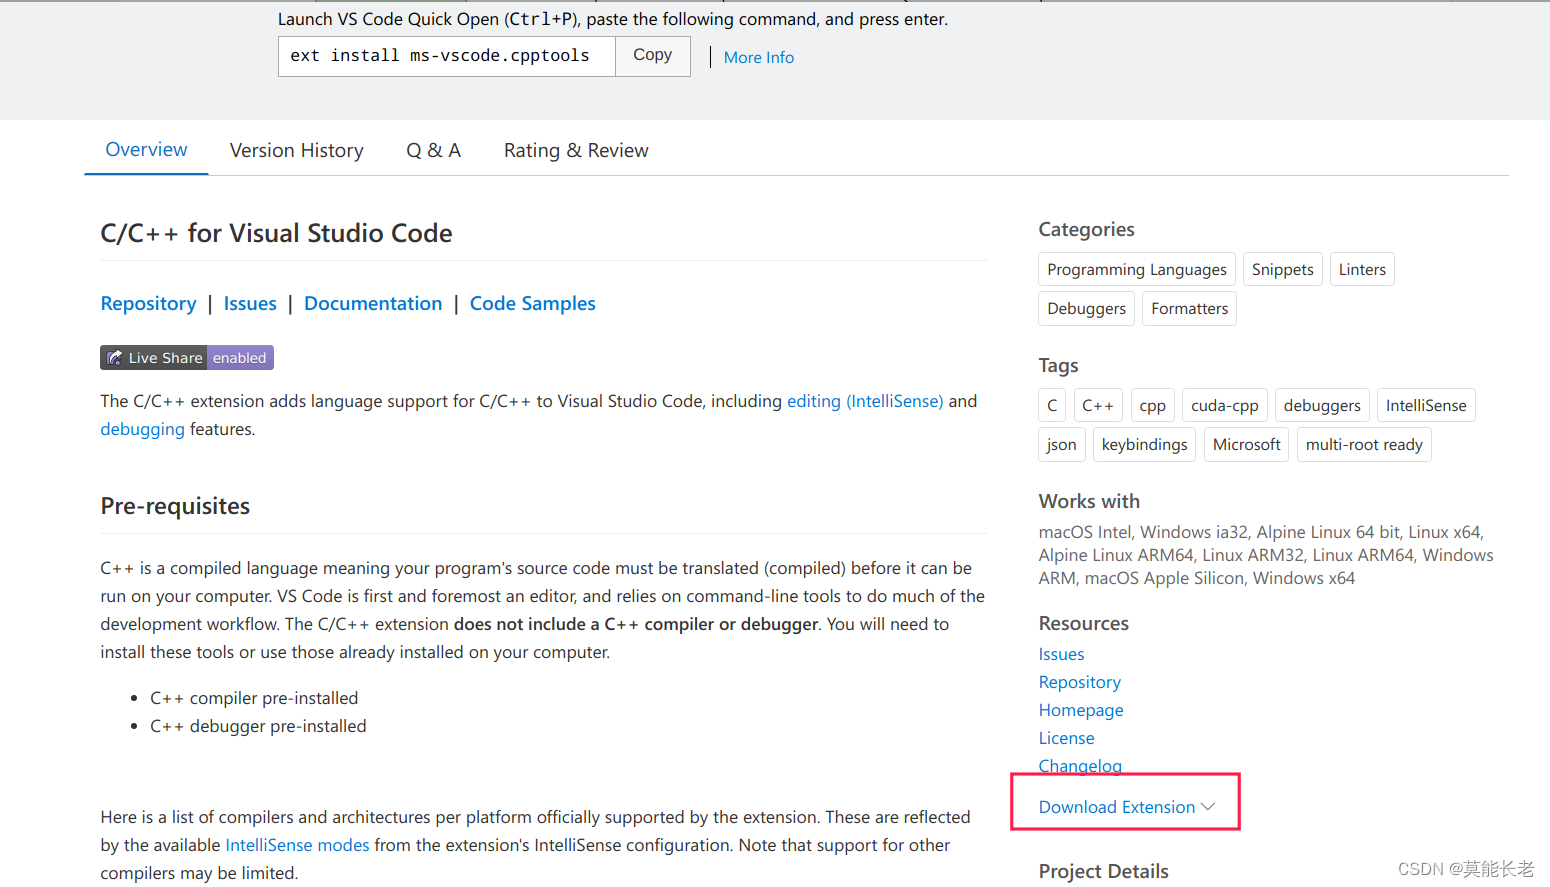1550x887 pixels.
Task: Open the Documentation link
Action: [x=373, y=303]
